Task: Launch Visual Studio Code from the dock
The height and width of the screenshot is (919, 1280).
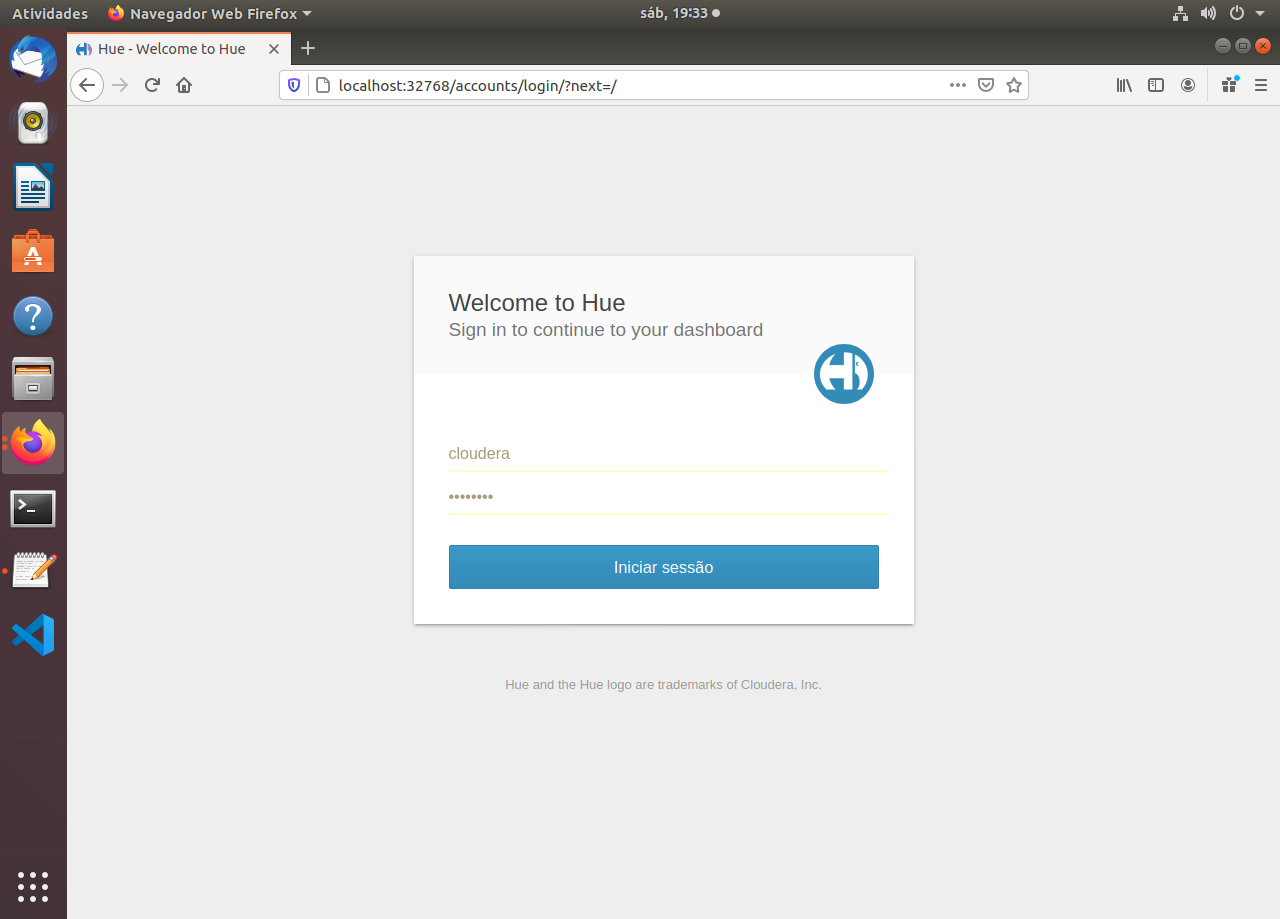Action: (x=33, y=635)
